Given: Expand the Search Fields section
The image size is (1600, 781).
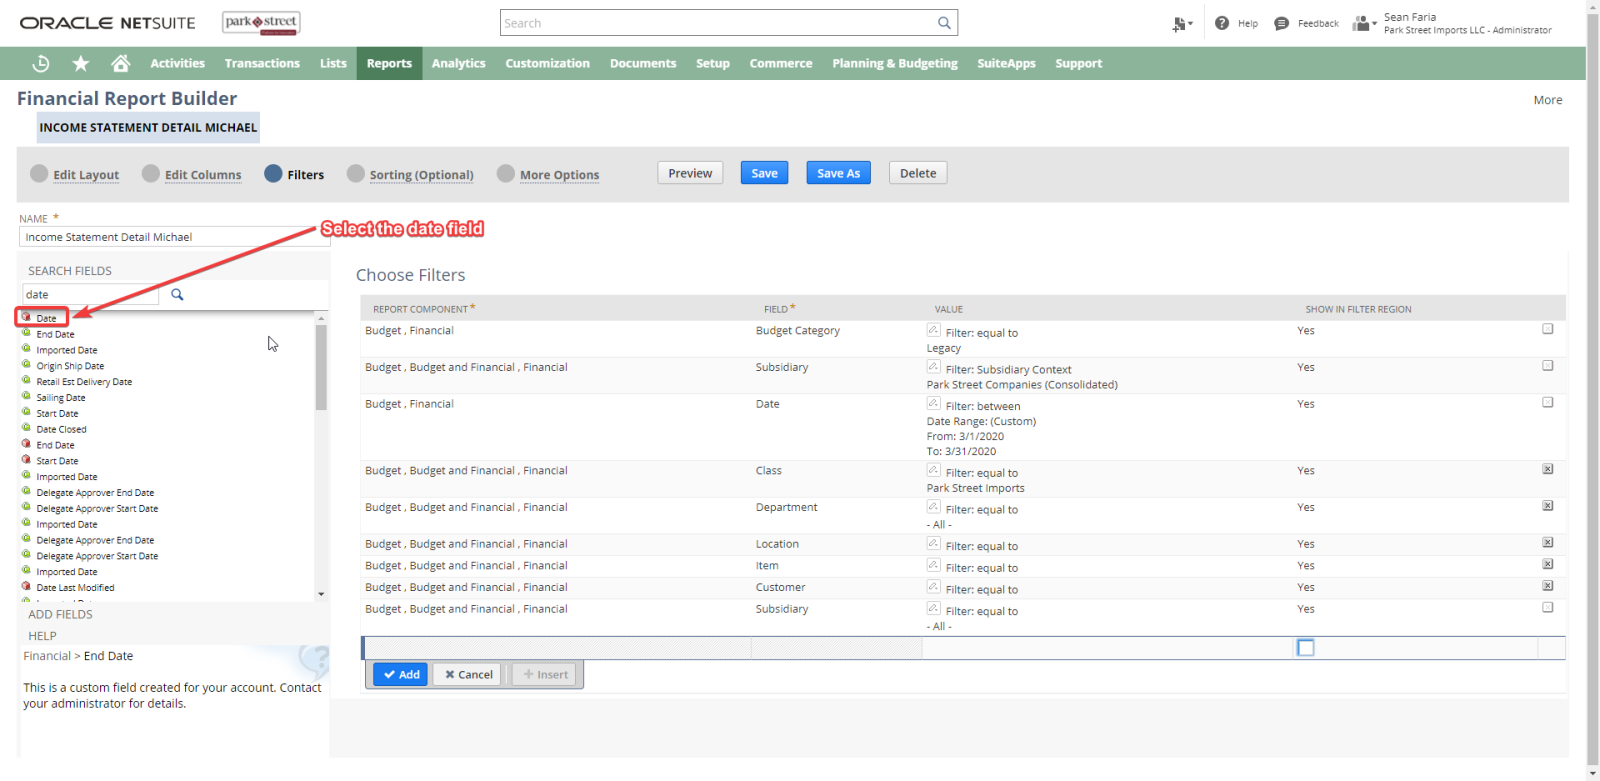Looking at the screenshot, I should coord(70,271).
